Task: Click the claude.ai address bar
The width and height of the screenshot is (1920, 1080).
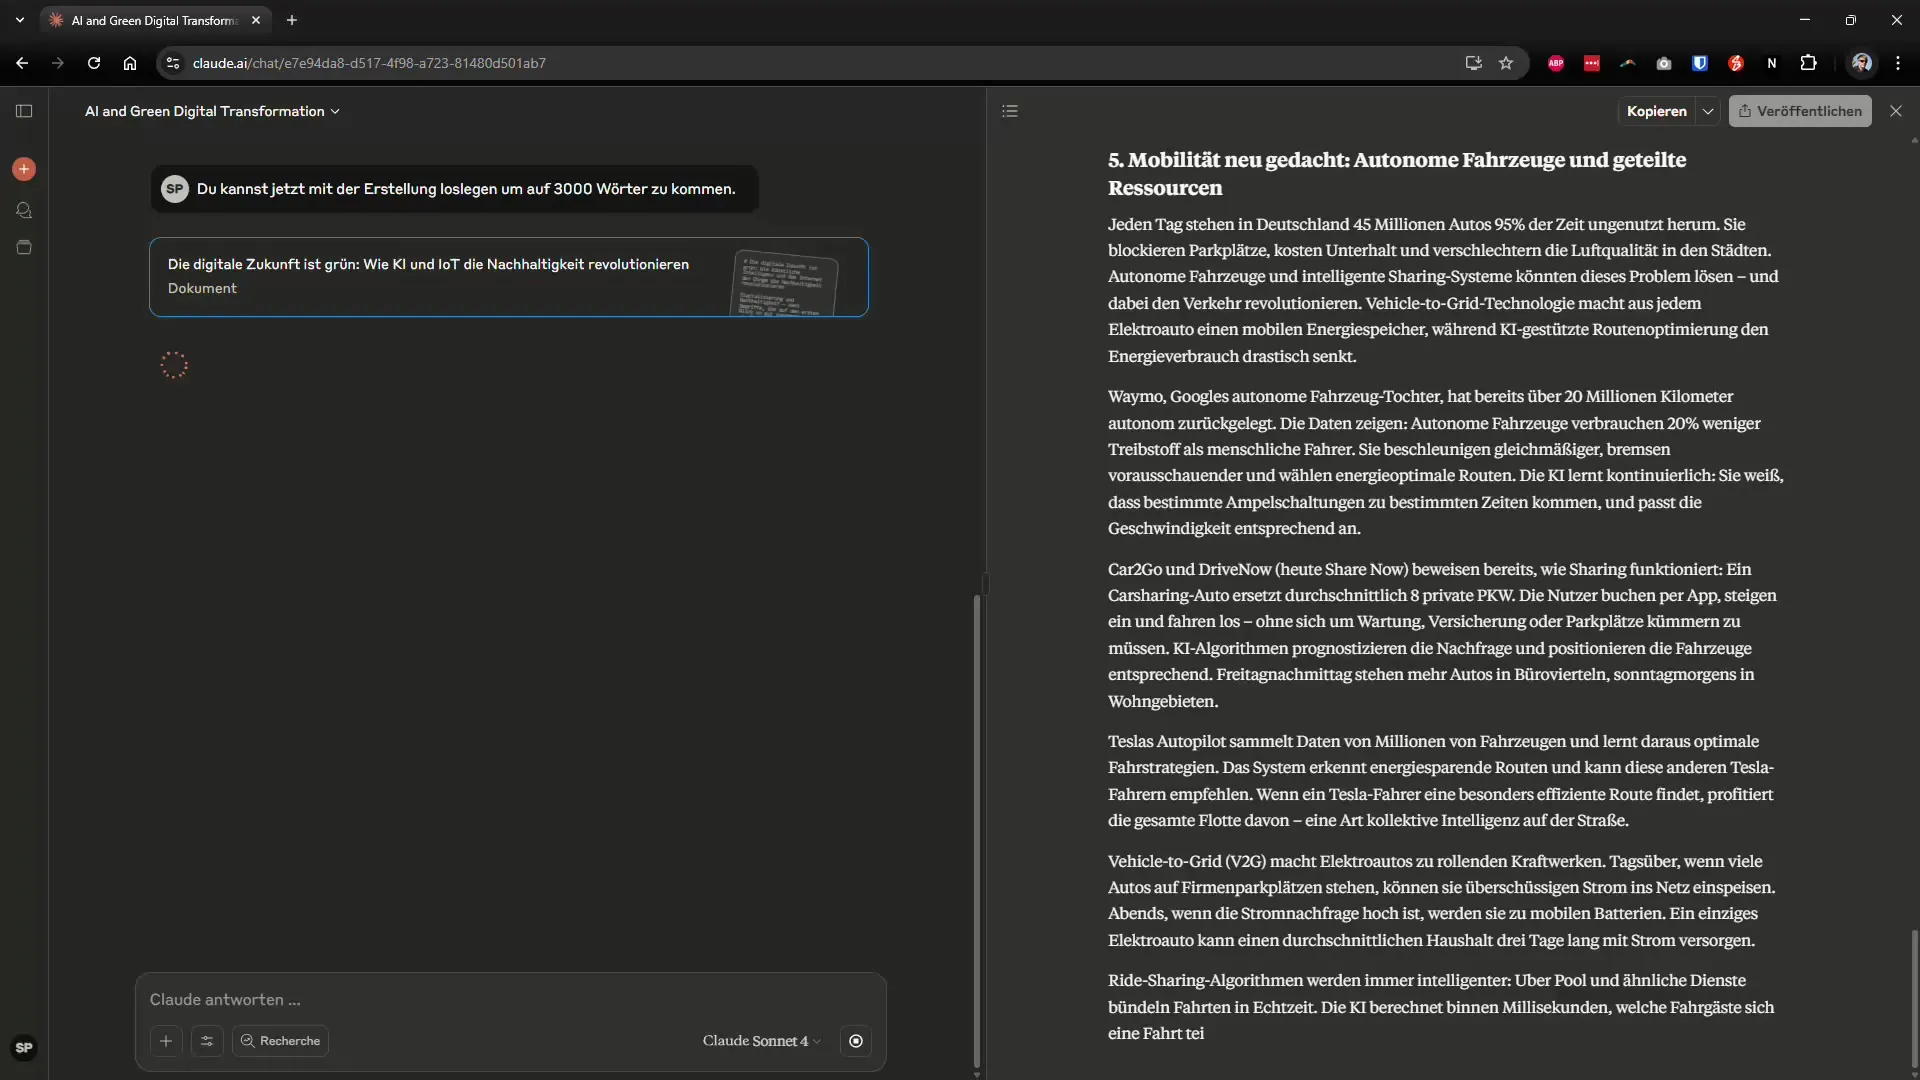Action: 820,63
